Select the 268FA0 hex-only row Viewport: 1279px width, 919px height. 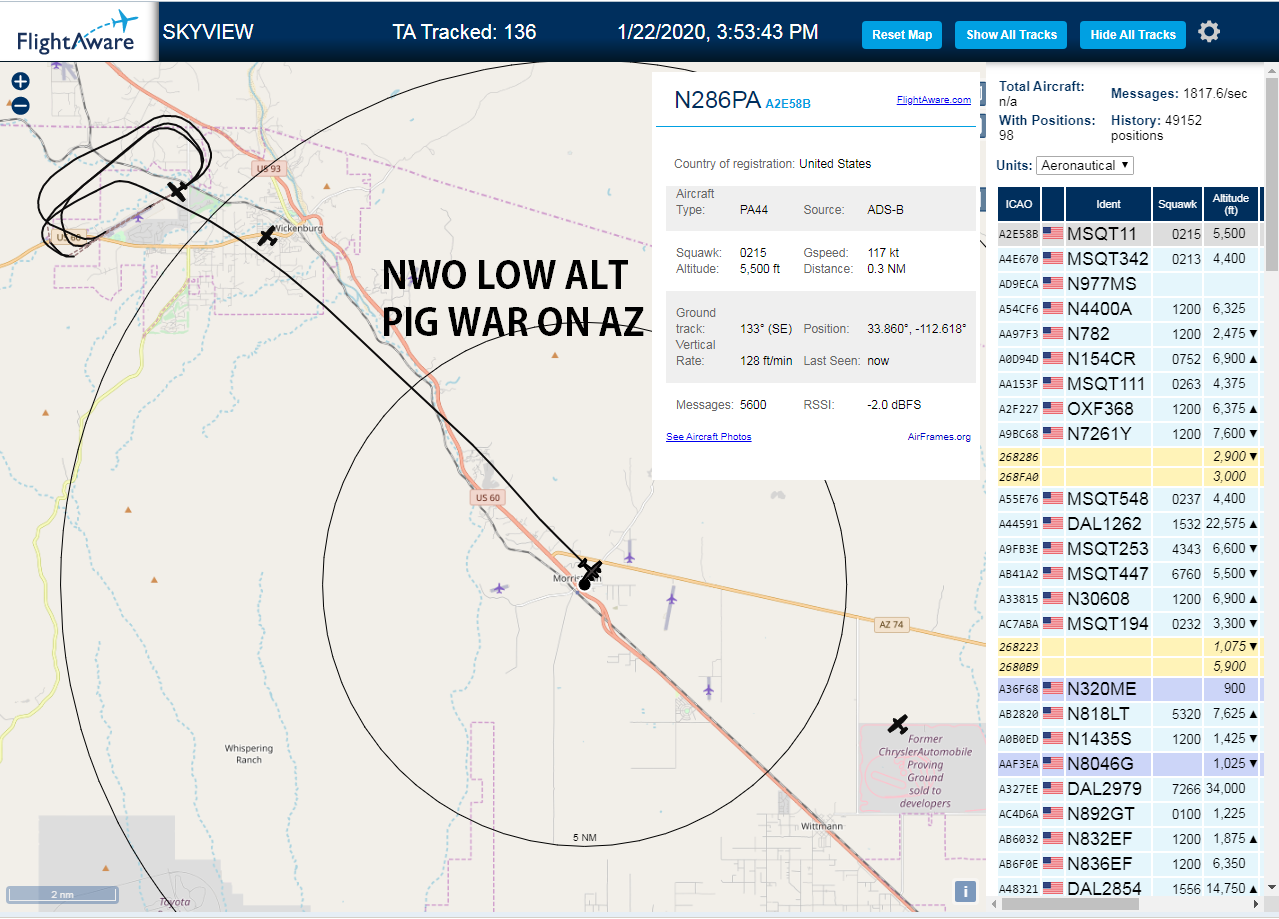1129,477
